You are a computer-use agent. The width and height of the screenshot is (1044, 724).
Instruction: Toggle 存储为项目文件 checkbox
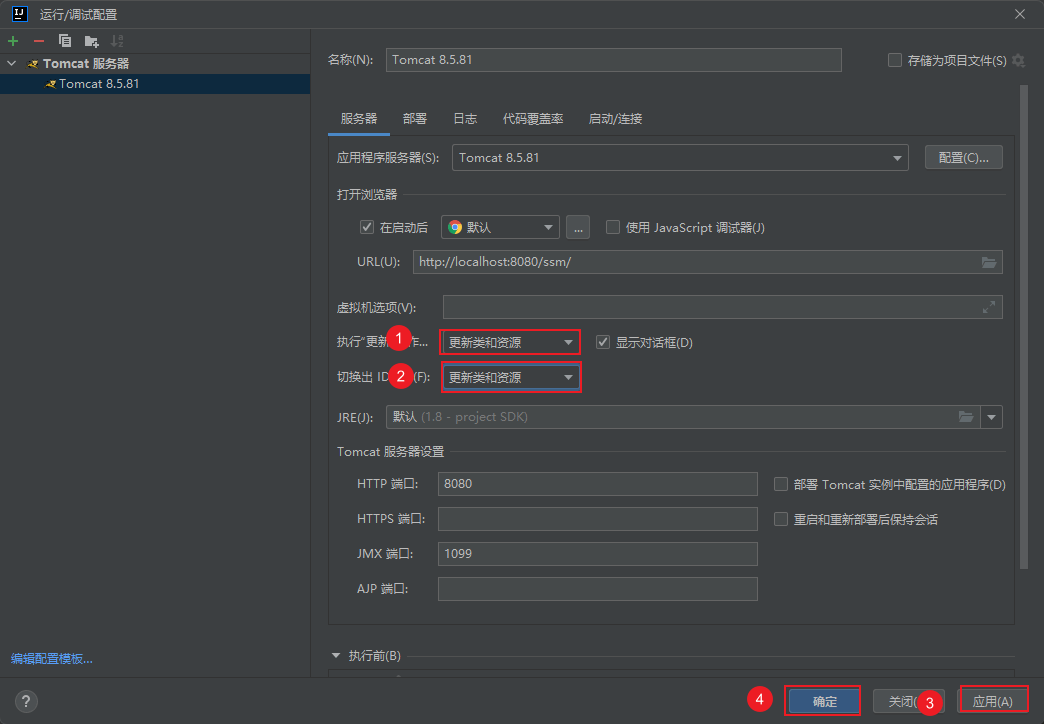click(x=895, y=61)
